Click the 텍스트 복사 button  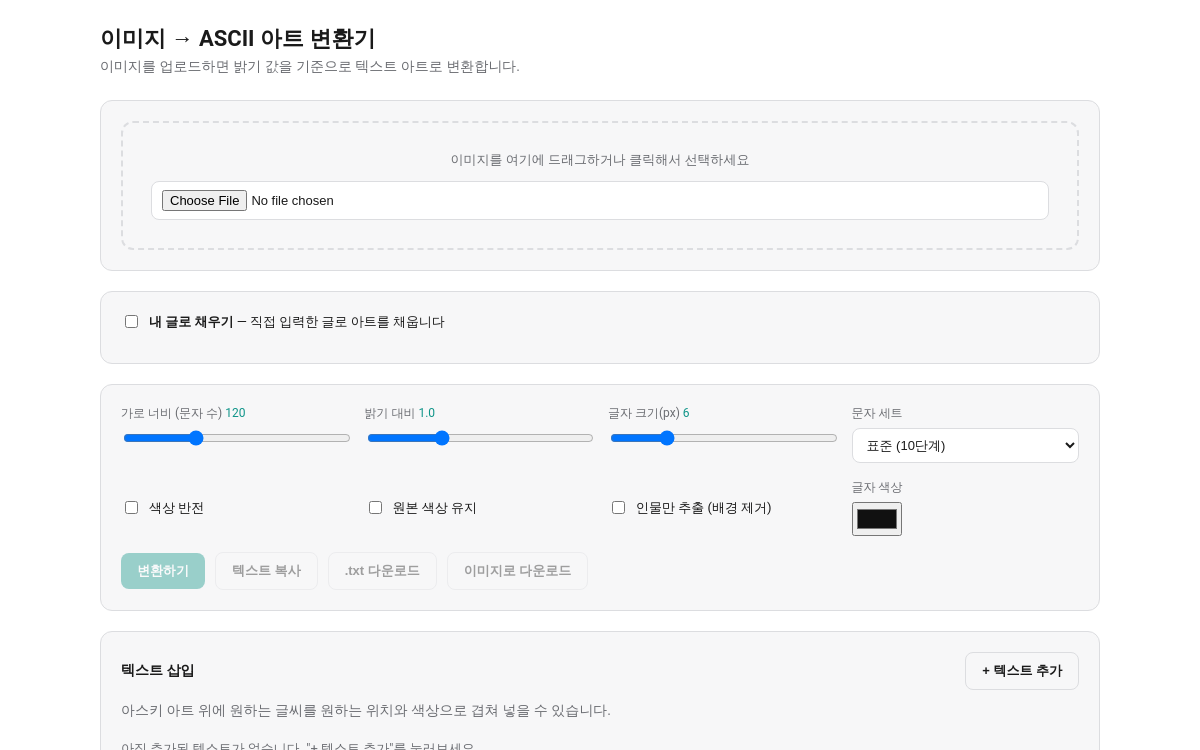tap(266, 571)
